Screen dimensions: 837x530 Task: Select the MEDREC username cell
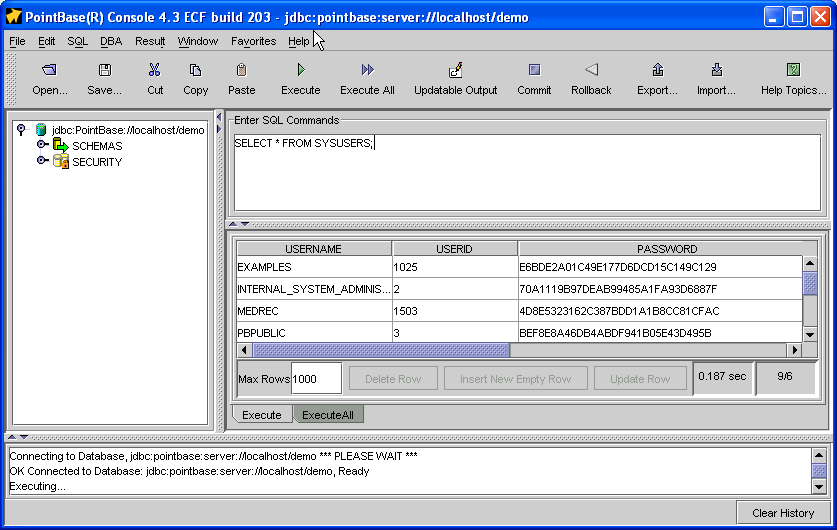(314, 311)
